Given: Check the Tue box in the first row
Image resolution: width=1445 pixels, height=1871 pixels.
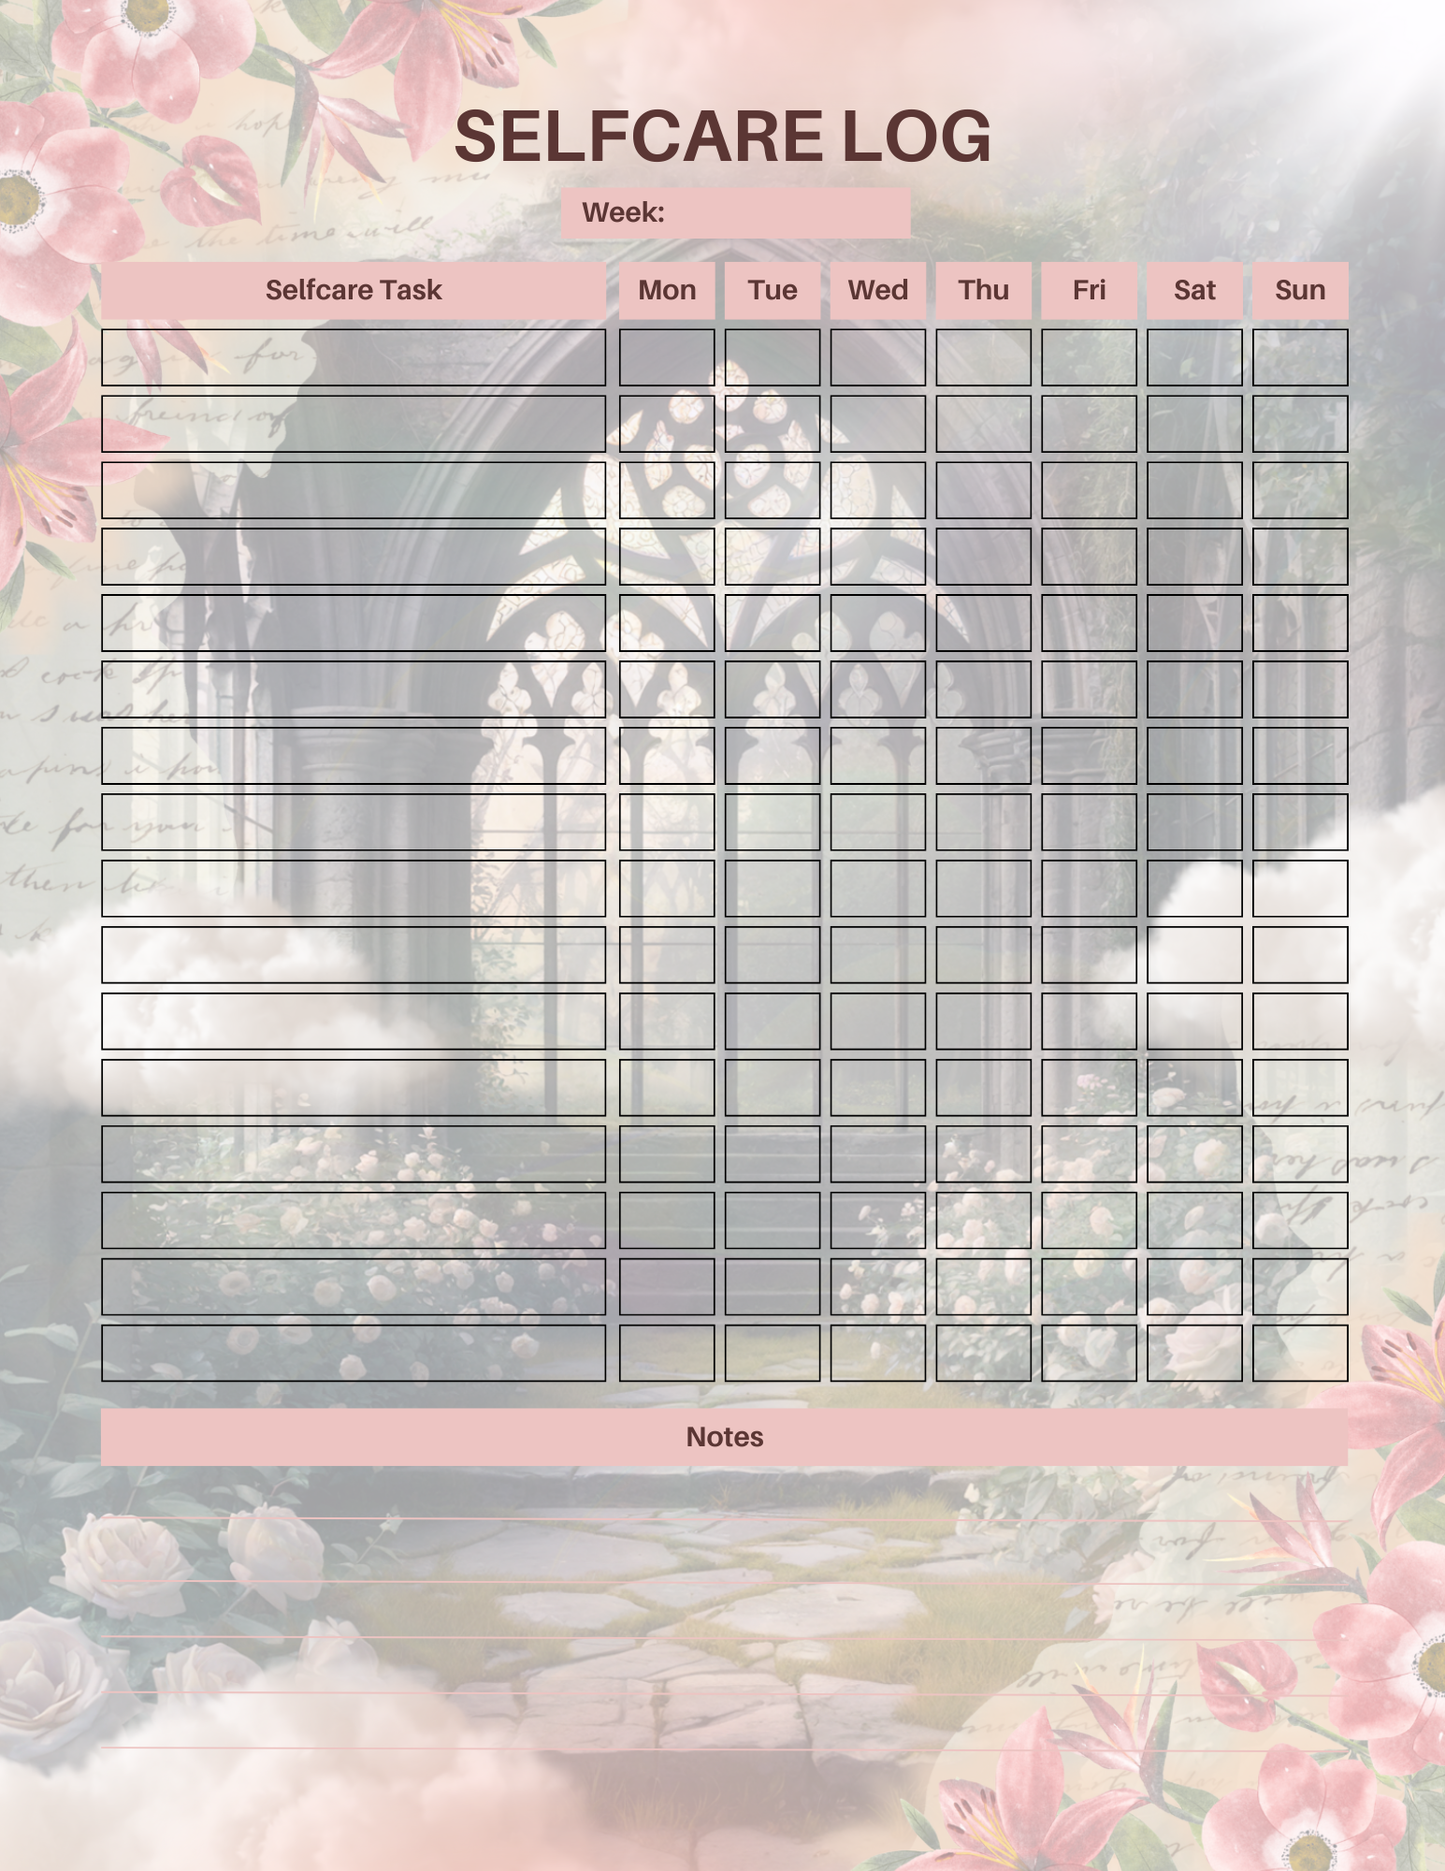Looking at the screenshot, I should 772,357.
